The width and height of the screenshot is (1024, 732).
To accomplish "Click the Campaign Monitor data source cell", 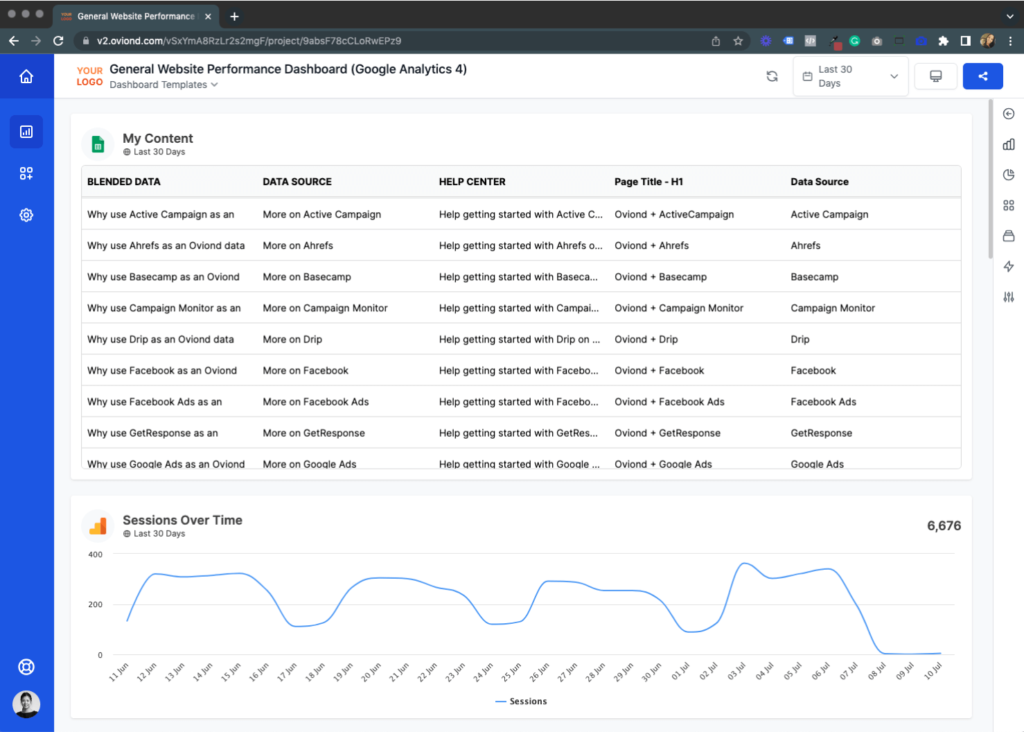I will (833, 308).
